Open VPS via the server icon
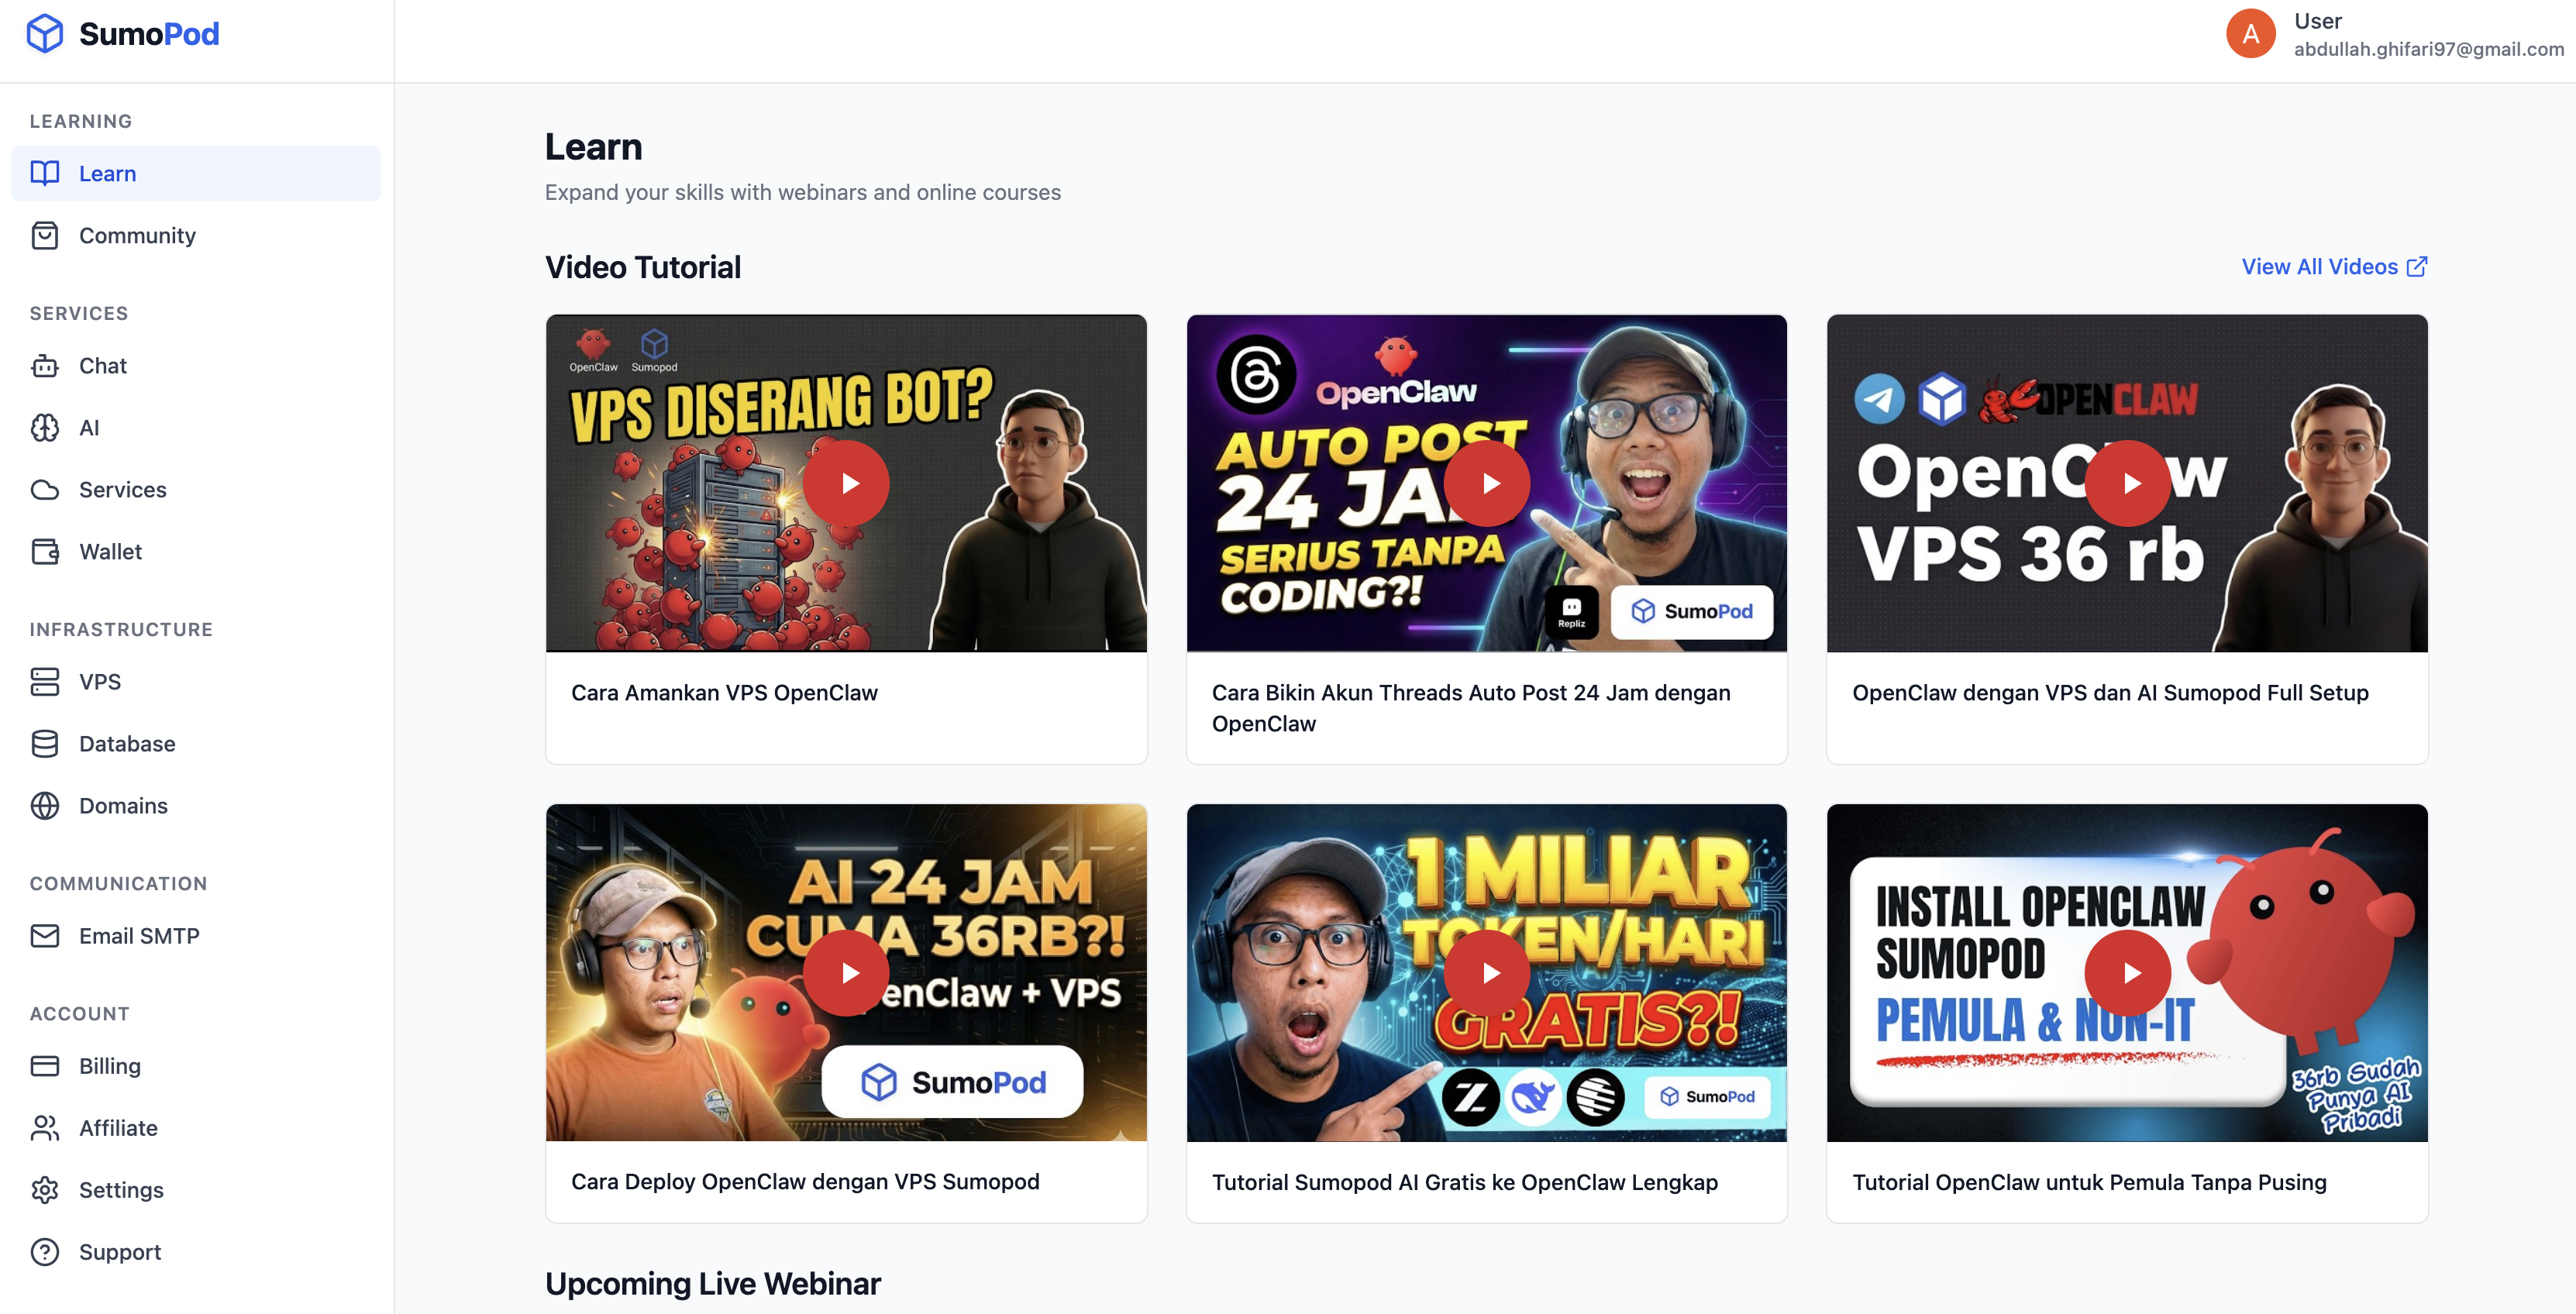 45,682
